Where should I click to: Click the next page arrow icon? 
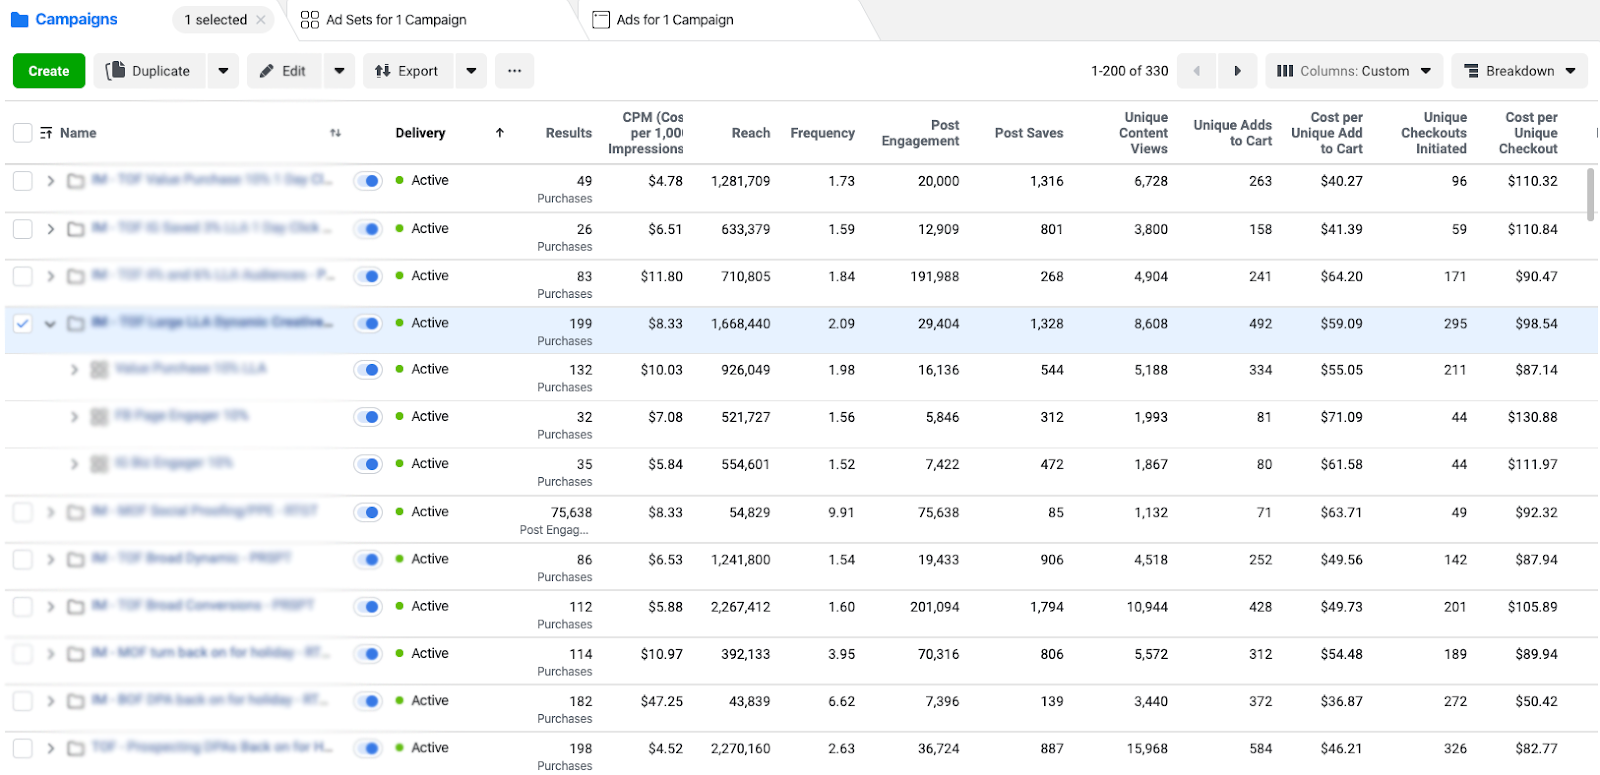[x=1237, y=71]
